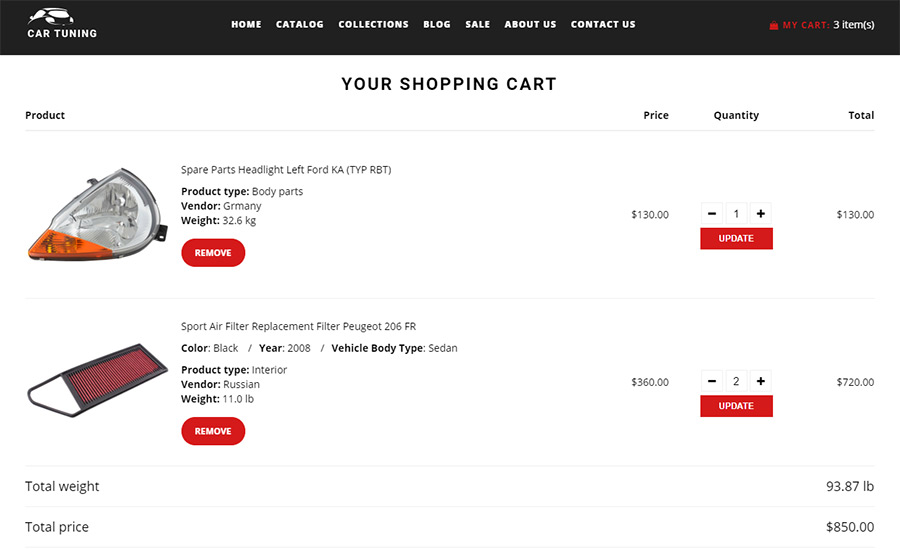The height and width of the screenshot is (549, 900).
Task: Click the red shopping cart icon
Action: (x=773, y=25)
